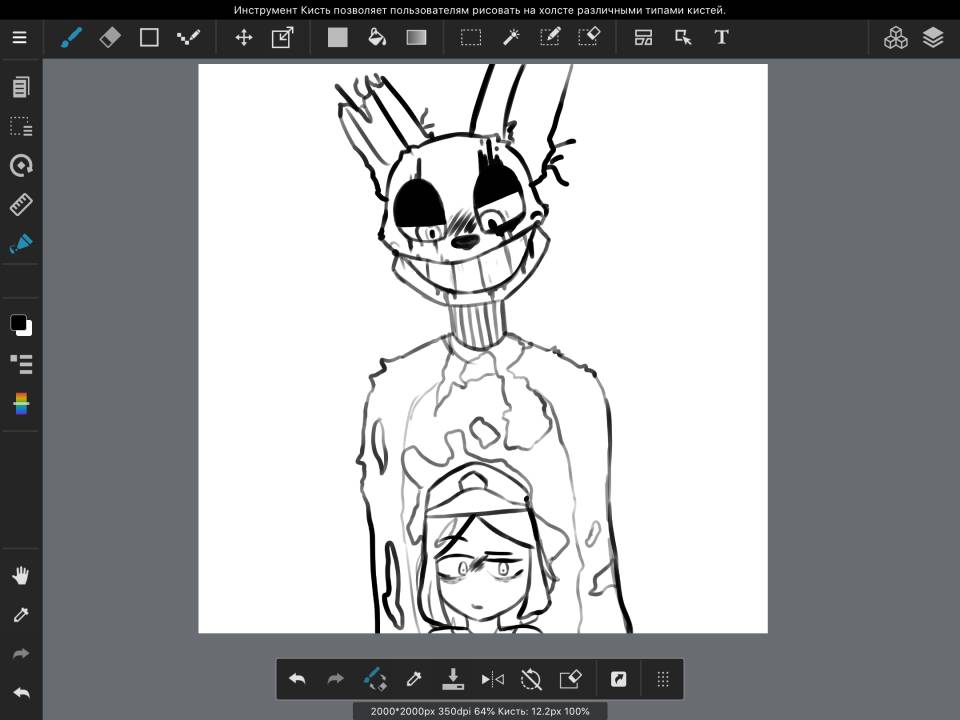Select the Text tool
Image resolution: width=960 pixels, height=720 pixels.
point(721,38)
